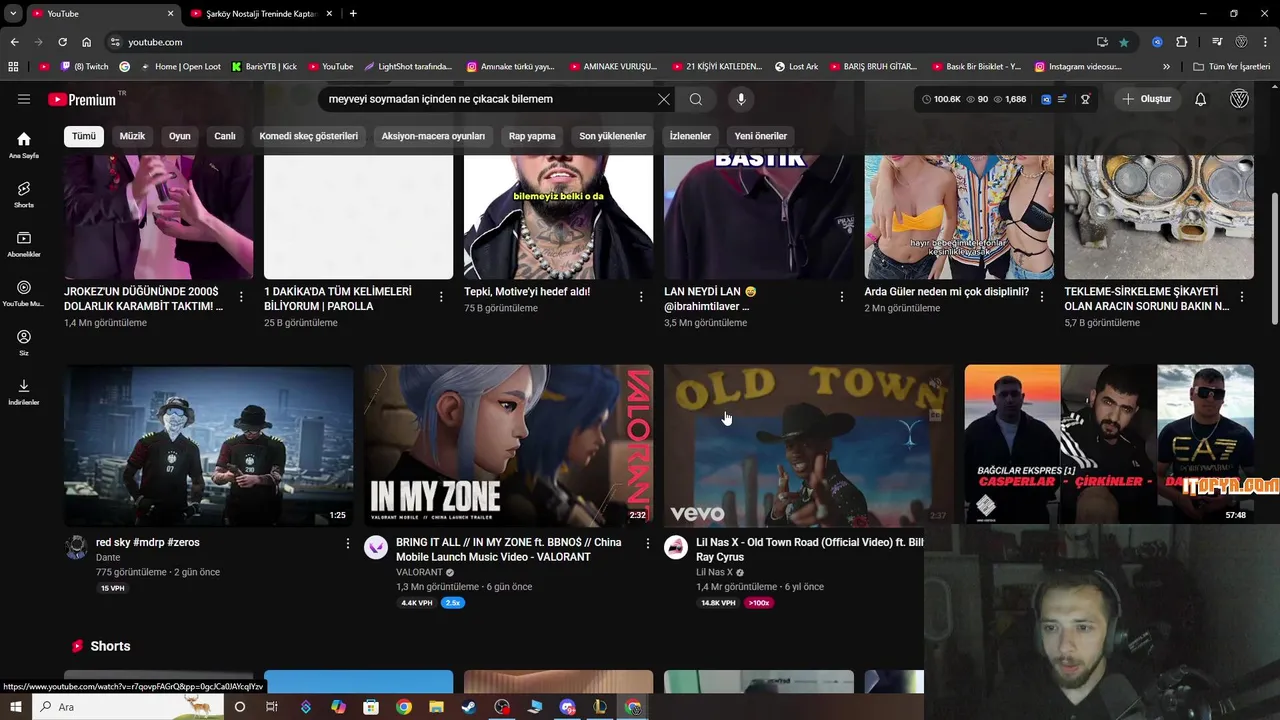Open the Tüm Yer İşaretleri folder

coord(1231,67)
